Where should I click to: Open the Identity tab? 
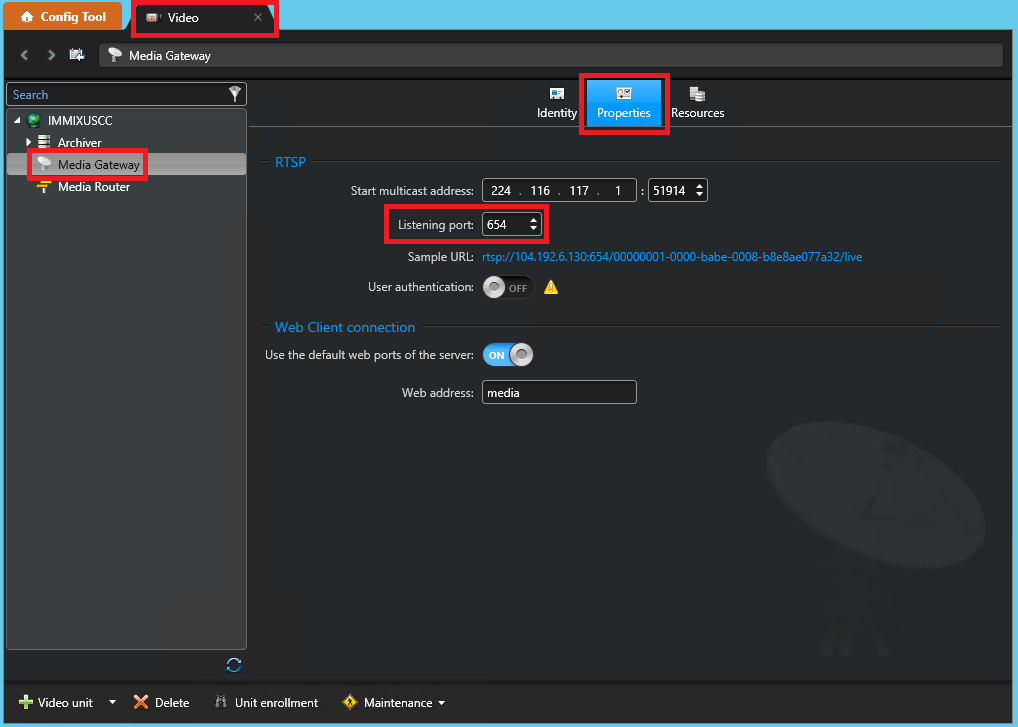pos(556,103)
